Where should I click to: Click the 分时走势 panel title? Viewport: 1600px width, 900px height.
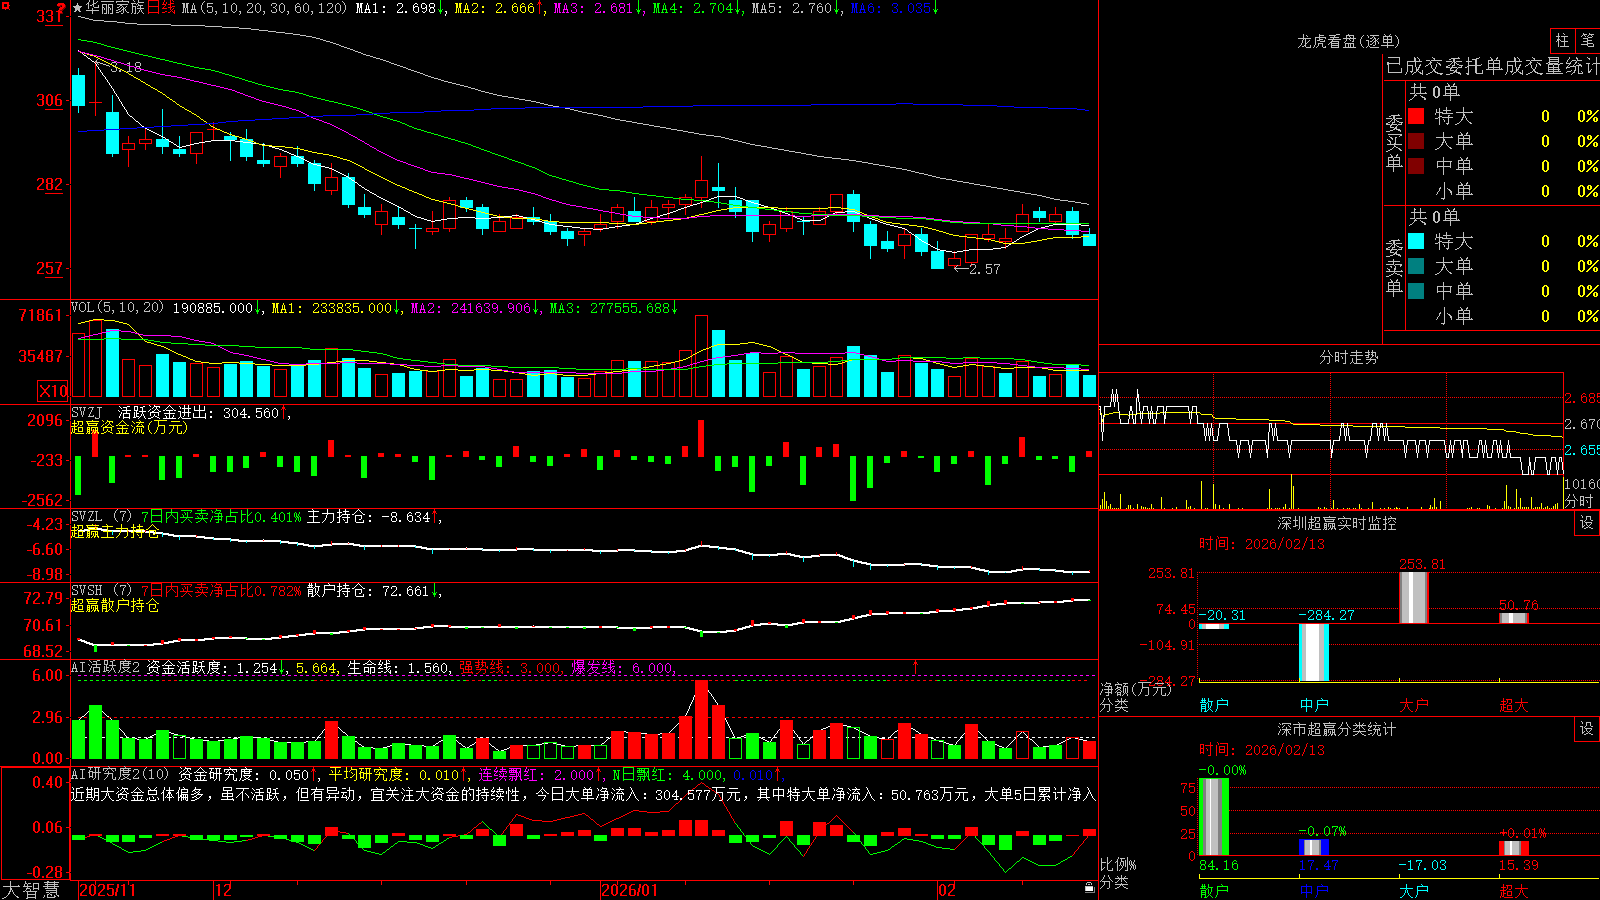coord(1348,357)
